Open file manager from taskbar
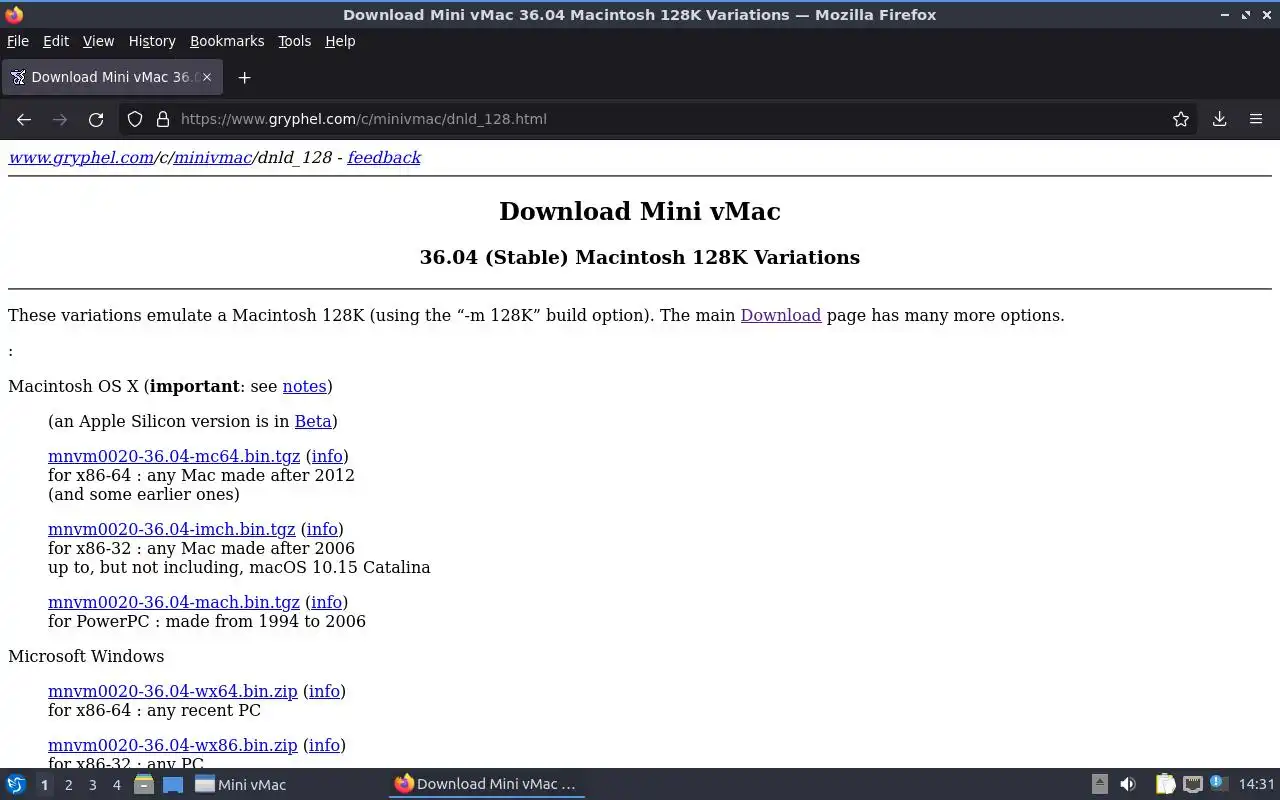 144,785
